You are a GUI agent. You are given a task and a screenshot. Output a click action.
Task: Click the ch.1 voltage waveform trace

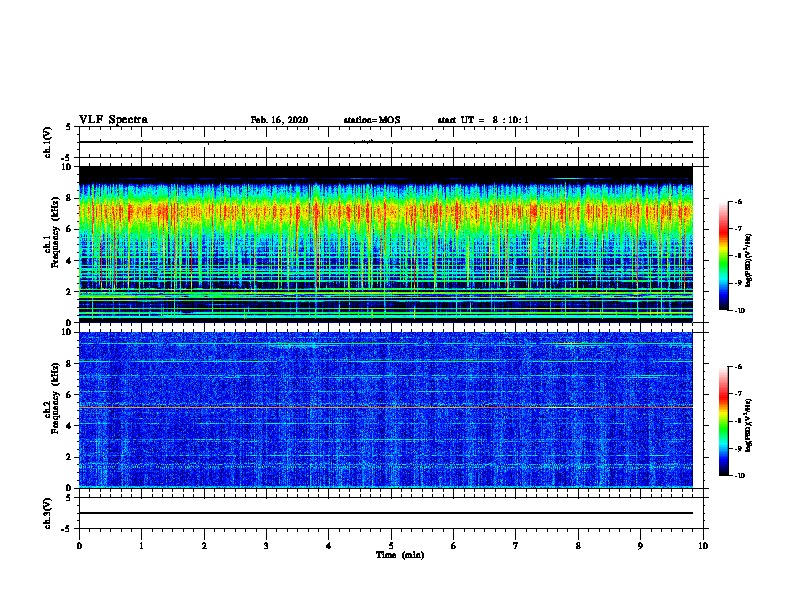click(x=386, y=142)
